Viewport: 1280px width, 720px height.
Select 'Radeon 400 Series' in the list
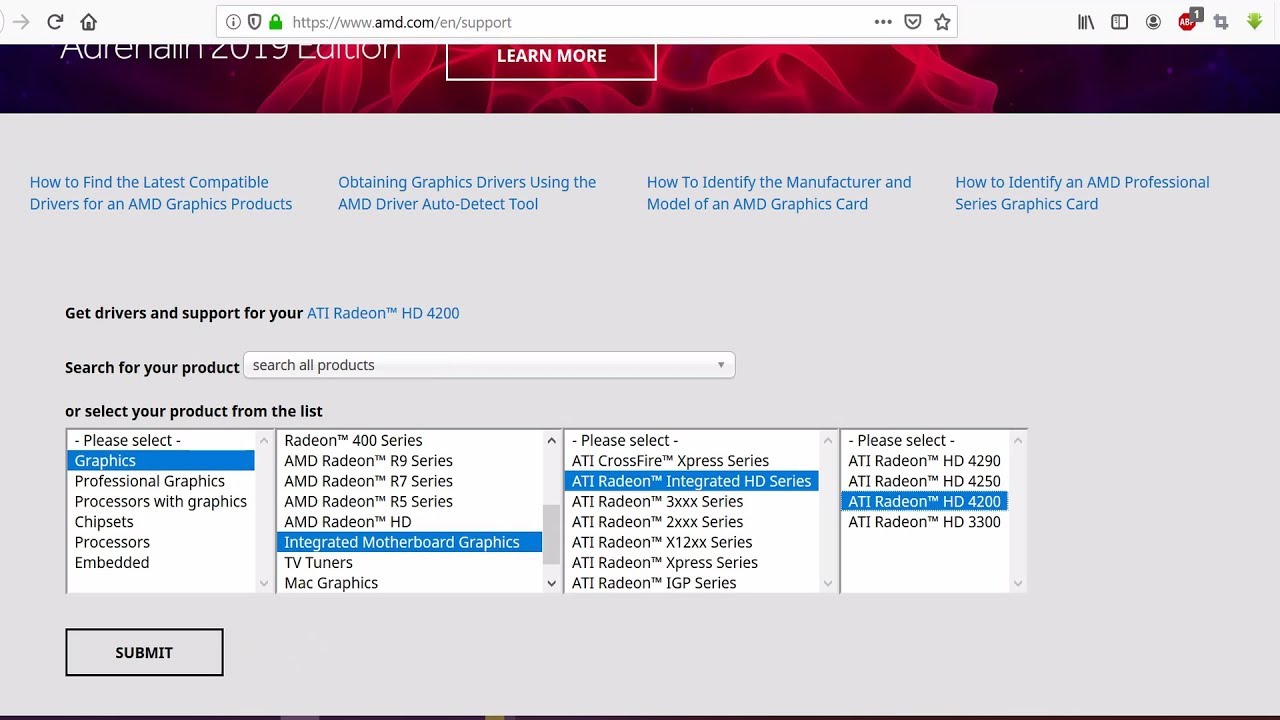(x=410, y=440)
